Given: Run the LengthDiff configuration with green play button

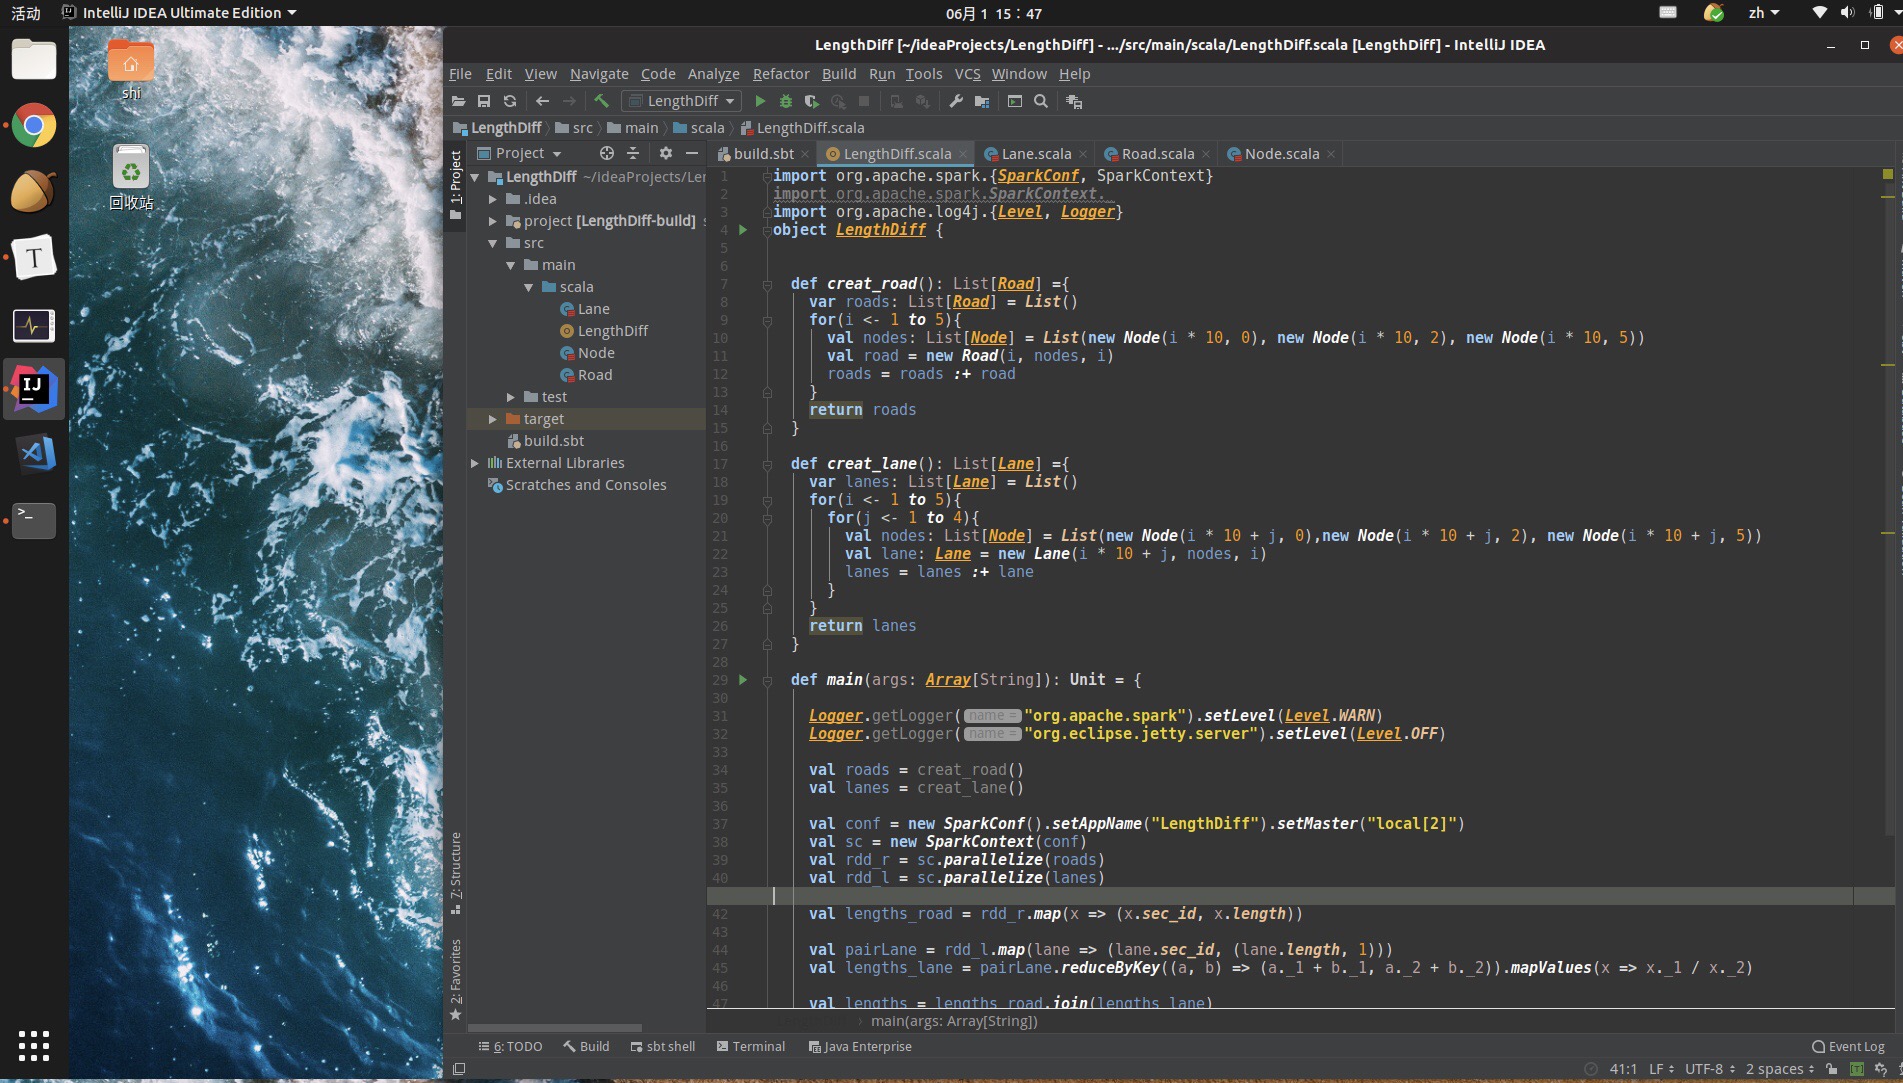Looking at the screenshot, I should [x=760, y=101].
